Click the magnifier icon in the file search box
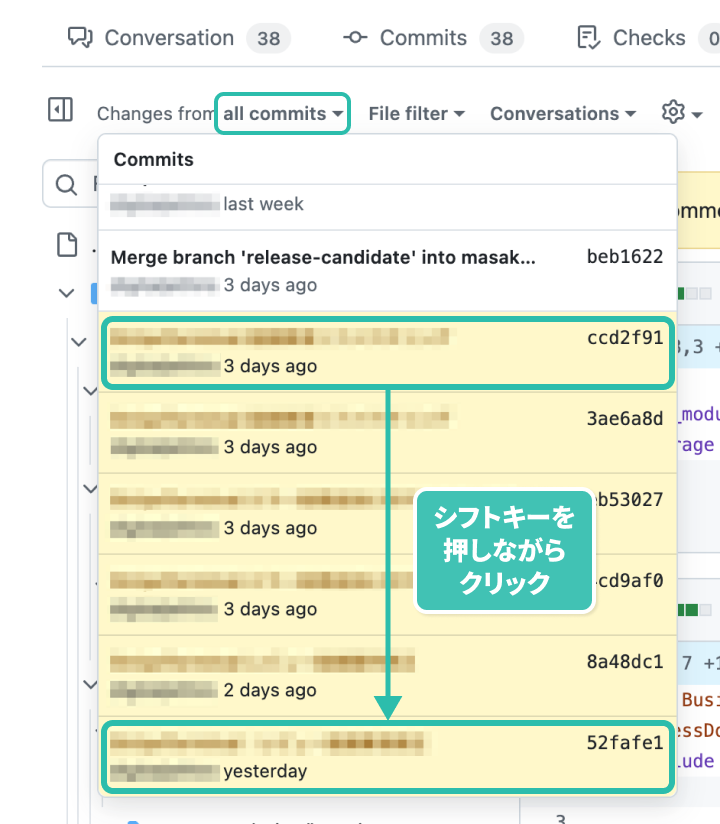720x824 pixels. tap(67, 185)
